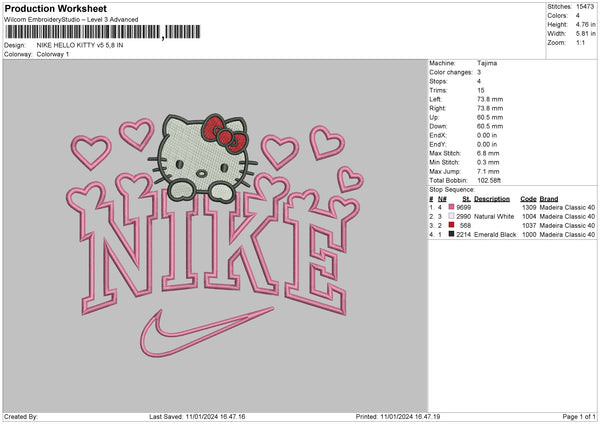
Task: Select the Natural White 2990 color swatch
Action: [x=452, y=216]
